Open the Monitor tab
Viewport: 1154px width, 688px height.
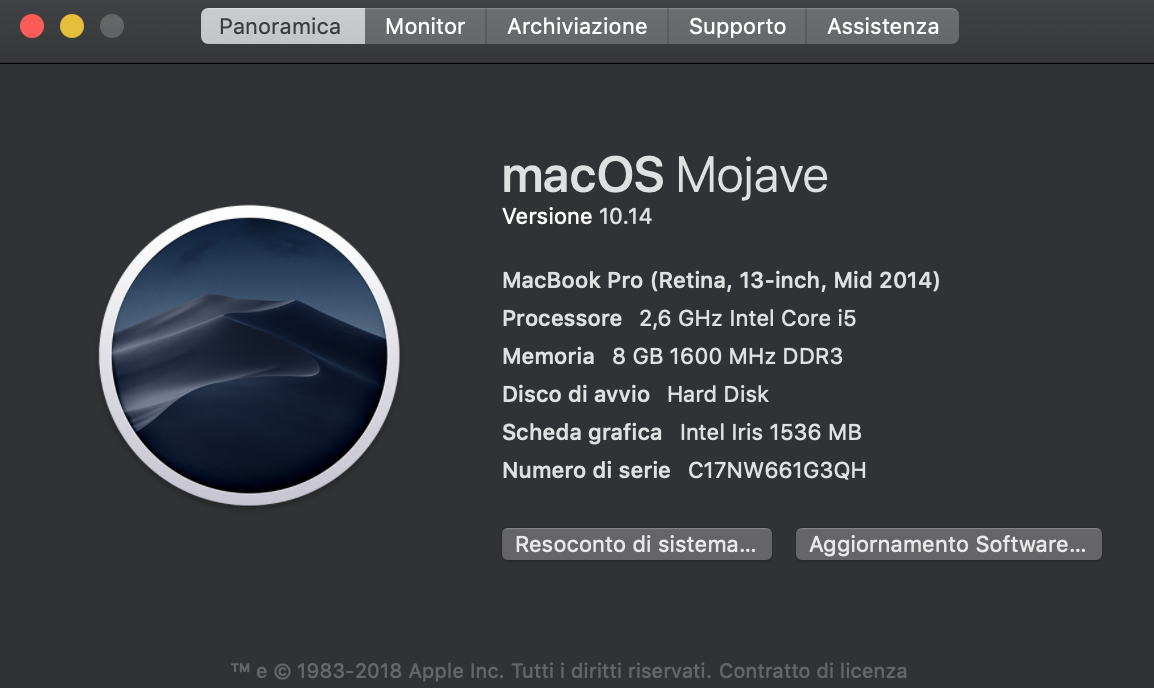(425, 26)
